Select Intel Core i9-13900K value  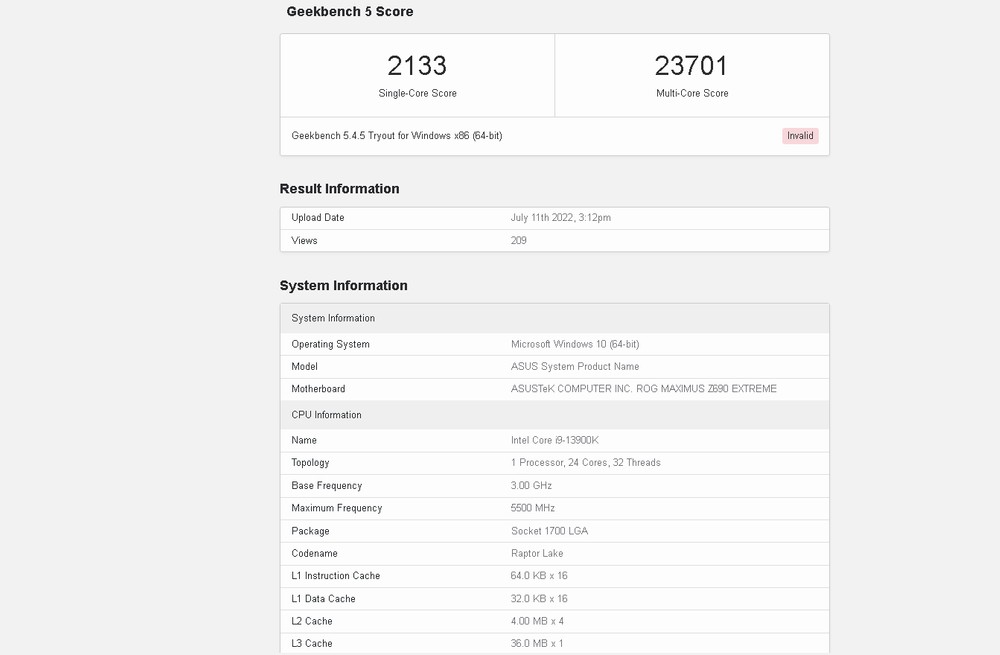pos(554,440)
